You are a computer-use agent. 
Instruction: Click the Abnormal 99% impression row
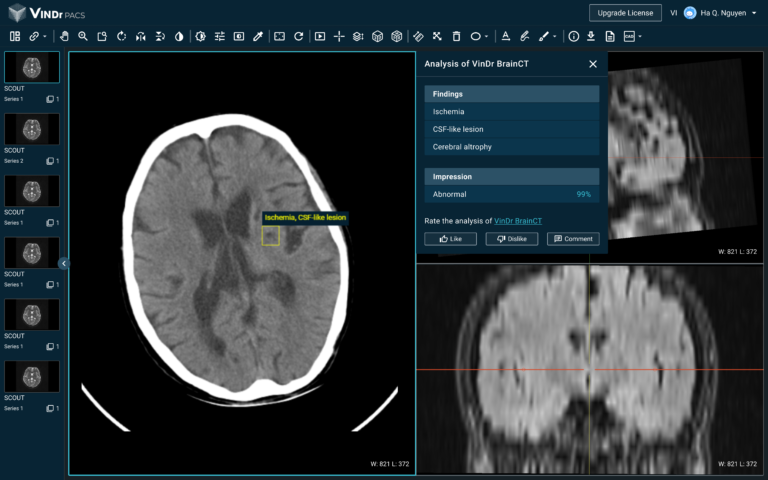[512, 194]
